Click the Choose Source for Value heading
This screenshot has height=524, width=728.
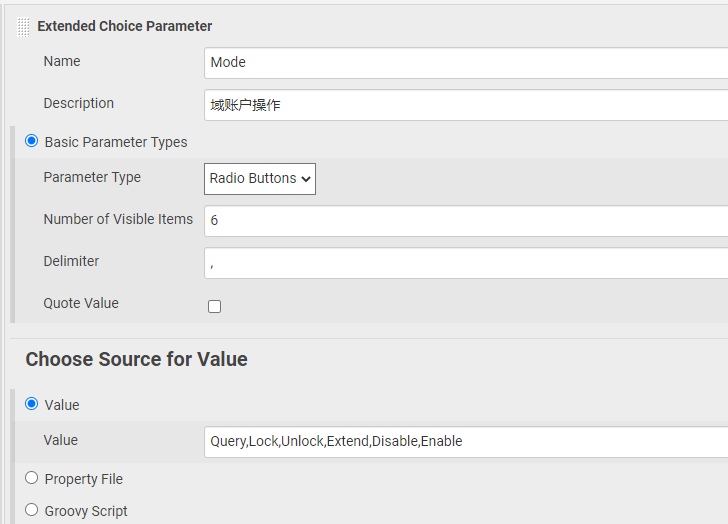click(136, 359)
